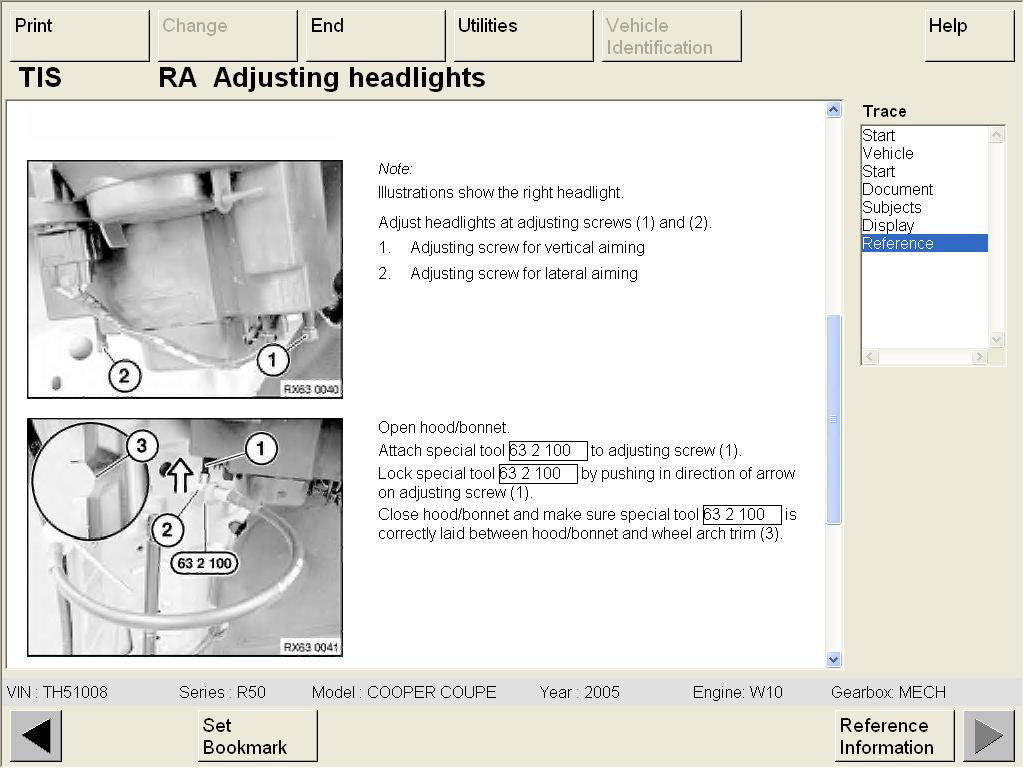Select Subjects in the Trace list
The width and height of the screenshot is (1024, 768).
pos(892,207)
